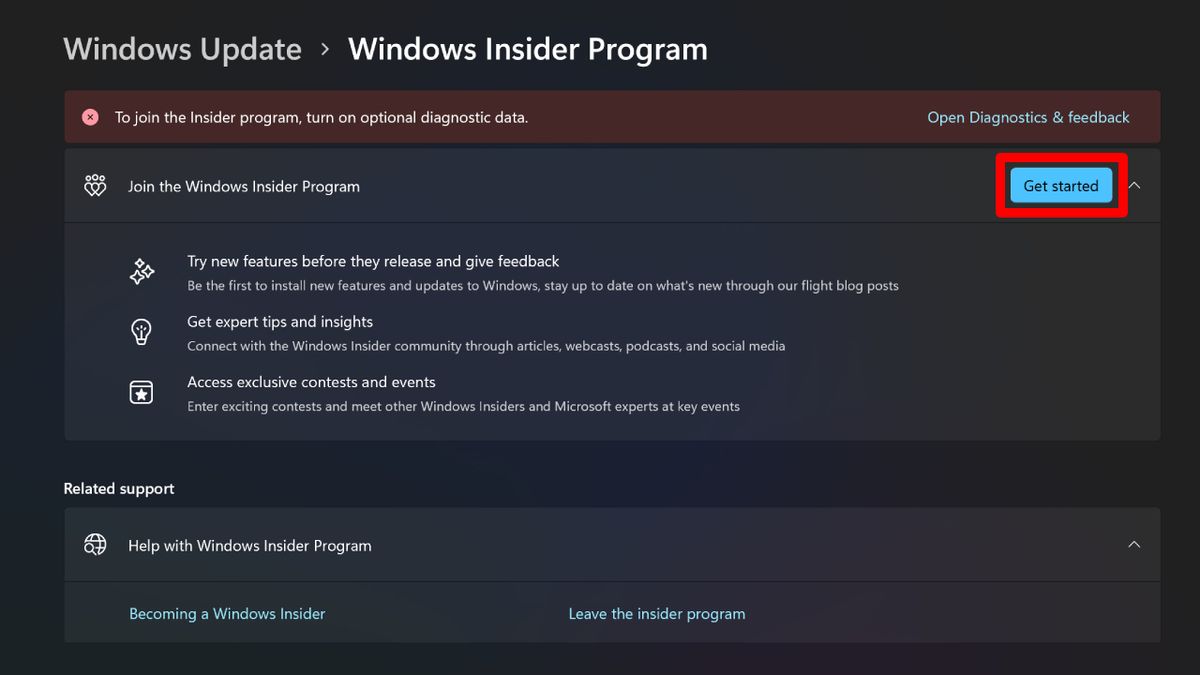The image size is (1200, 675).
Task: Click the optional diagnostic data error message
Action: tap(321, 117)
